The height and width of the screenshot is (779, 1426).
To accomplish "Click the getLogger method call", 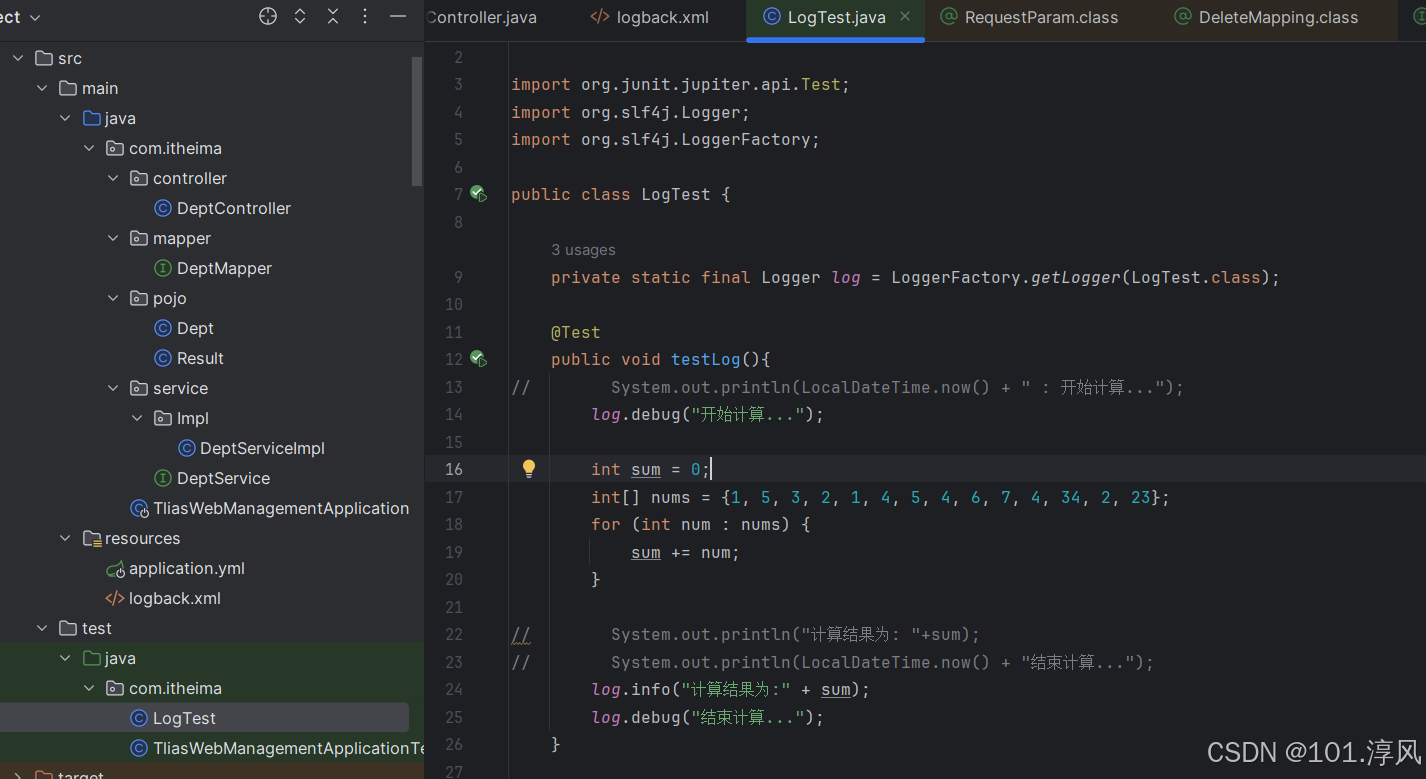I will 1076,277.
